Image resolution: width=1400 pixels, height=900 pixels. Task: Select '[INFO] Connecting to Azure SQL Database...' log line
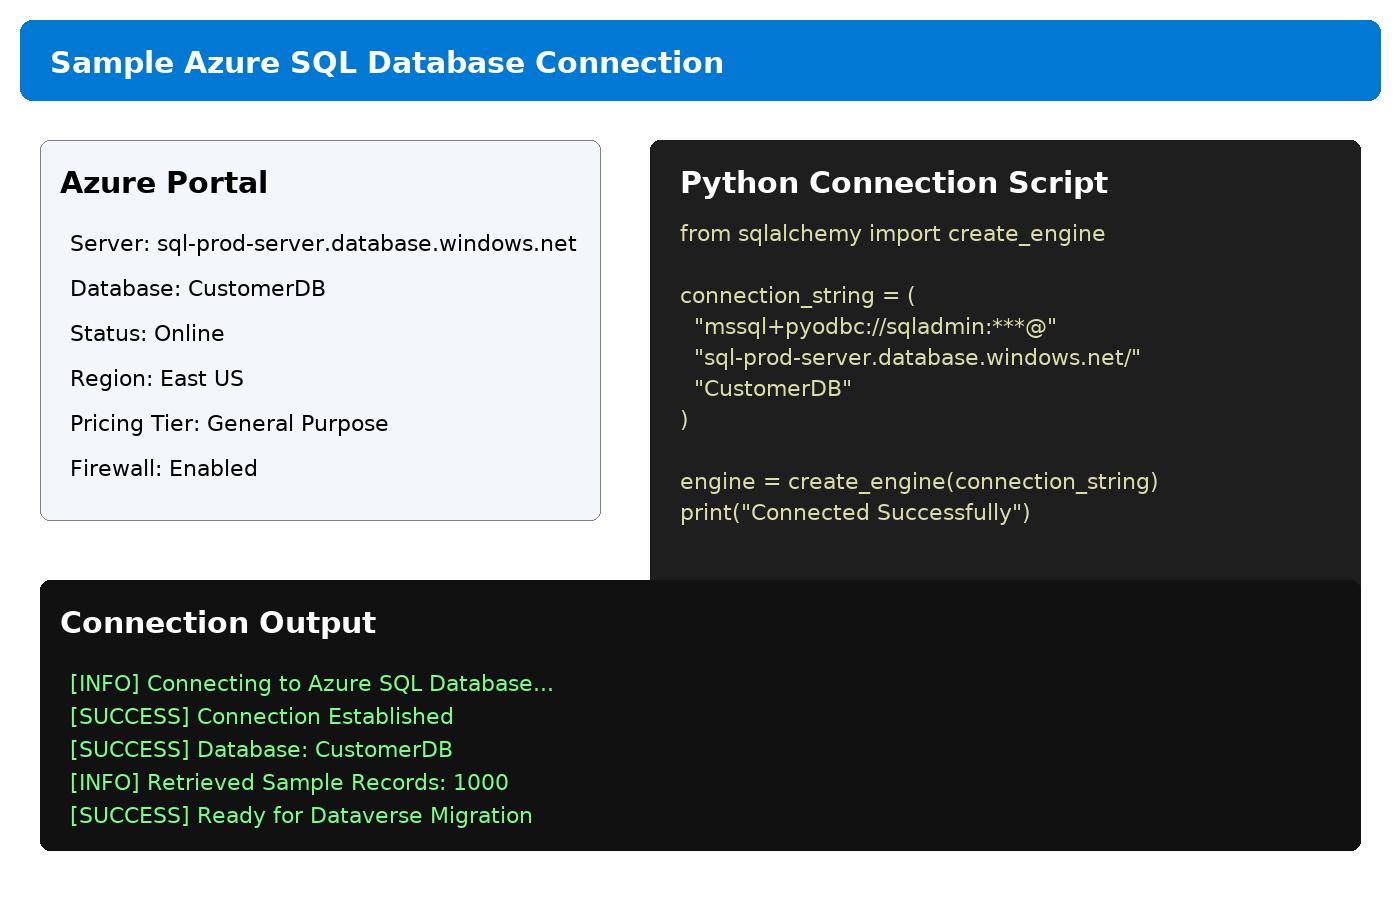pos(312,684)
